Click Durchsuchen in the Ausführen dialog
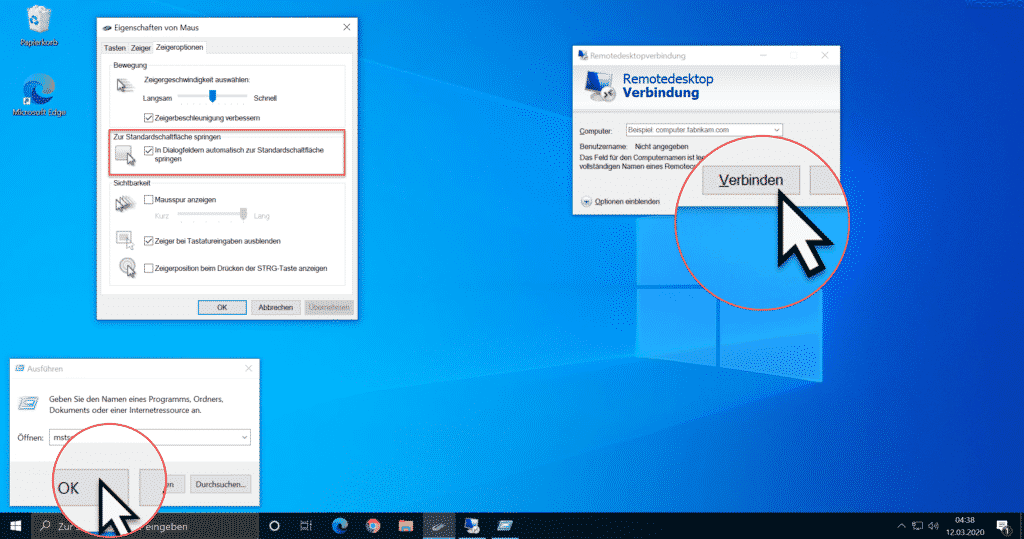The height and width of the screenshot is (539, 1024). (x=220, y=485)
